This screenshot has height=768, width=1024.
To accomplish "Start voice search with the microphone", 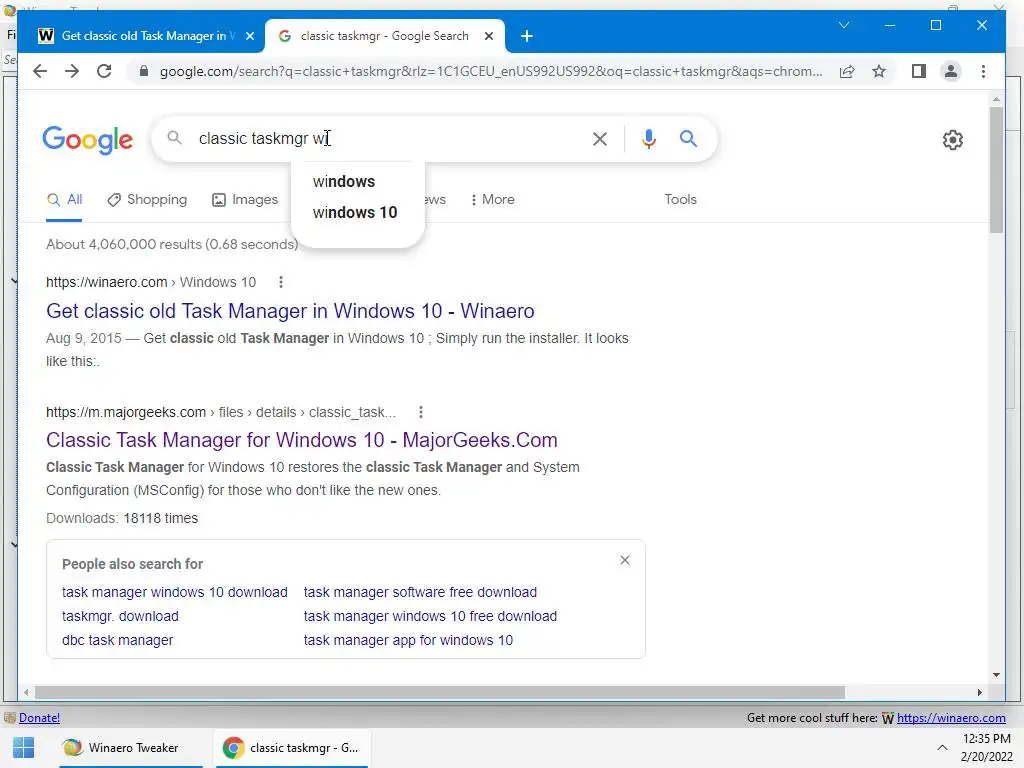I will click(x=648, y=138).
